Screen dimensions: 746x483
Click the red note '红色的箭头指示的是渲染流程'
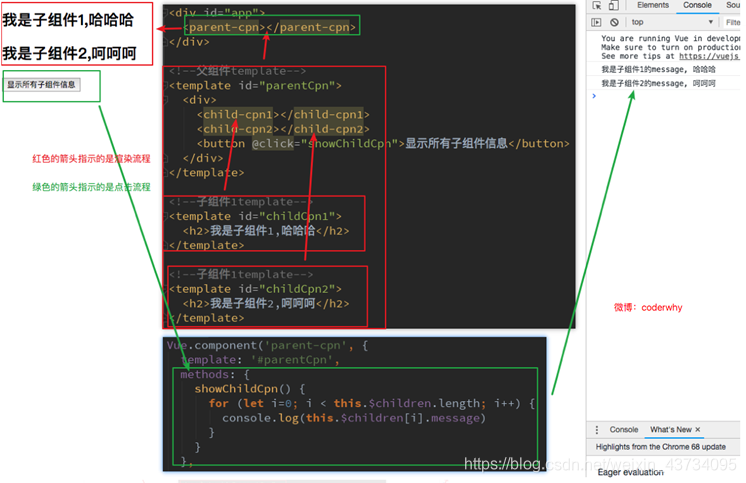pos(91,159)
